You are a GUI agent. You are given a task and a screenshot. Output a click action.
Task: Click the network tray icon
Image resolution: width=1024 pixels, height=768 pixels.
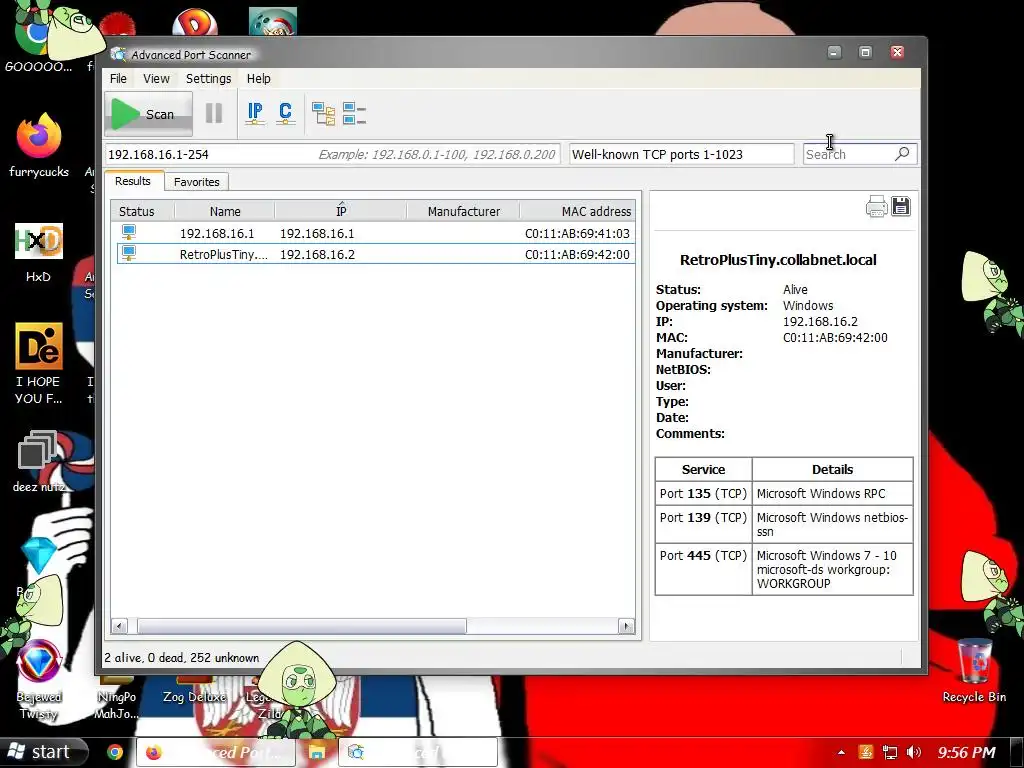click(x=889, y=752)
